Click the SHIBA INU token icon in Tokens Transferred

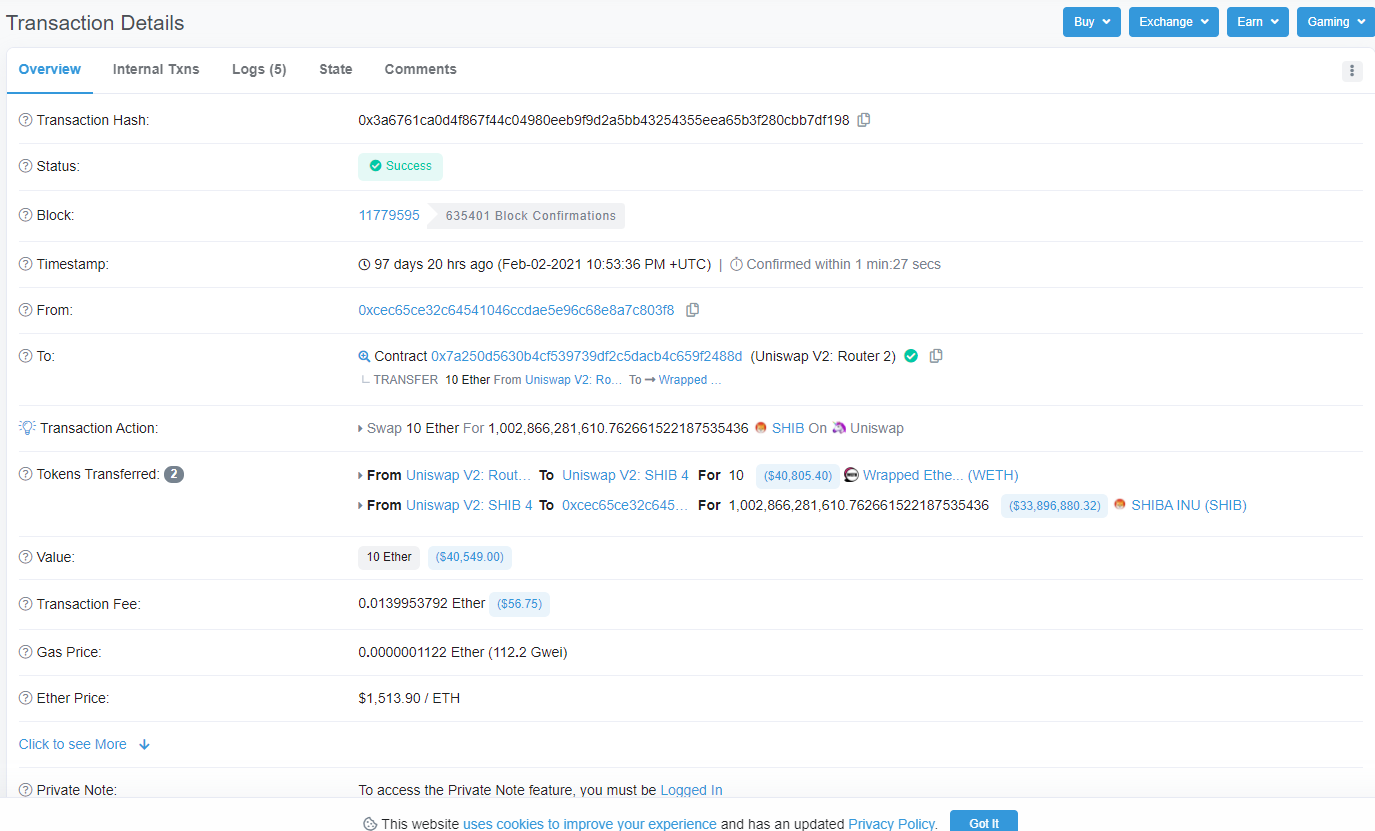1120,505
